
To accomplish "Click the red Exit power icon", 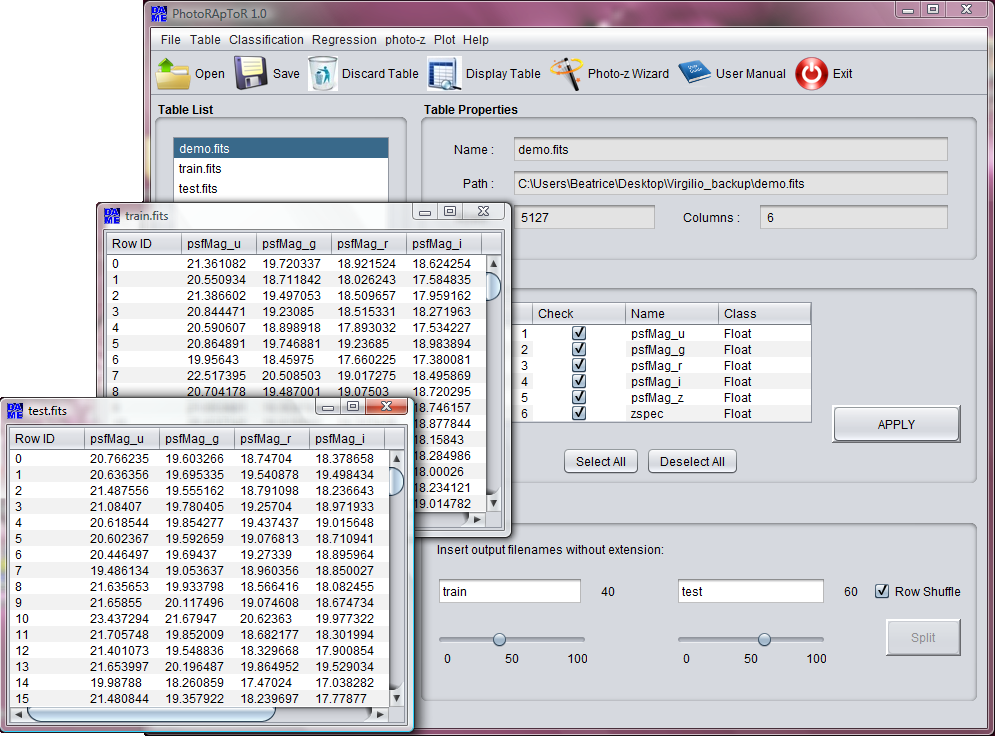I will click(811, 74).
